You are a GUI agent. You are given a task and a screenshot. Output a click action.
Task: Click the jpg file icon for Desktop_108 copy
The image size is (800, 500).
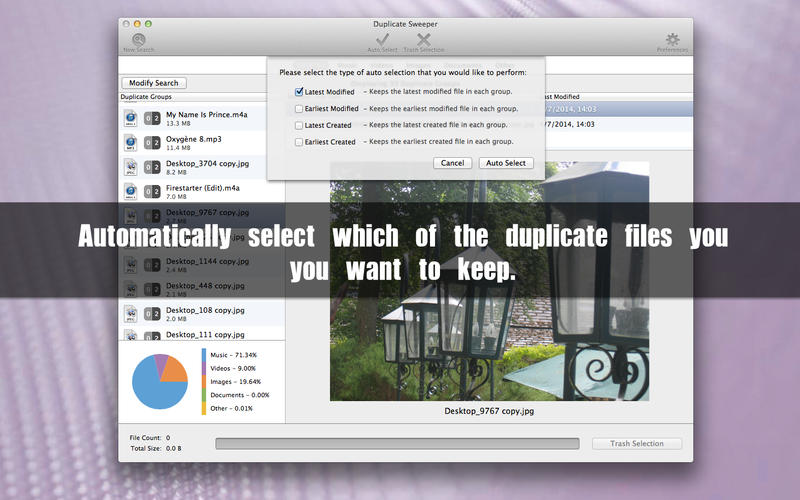tap(130, 314)
